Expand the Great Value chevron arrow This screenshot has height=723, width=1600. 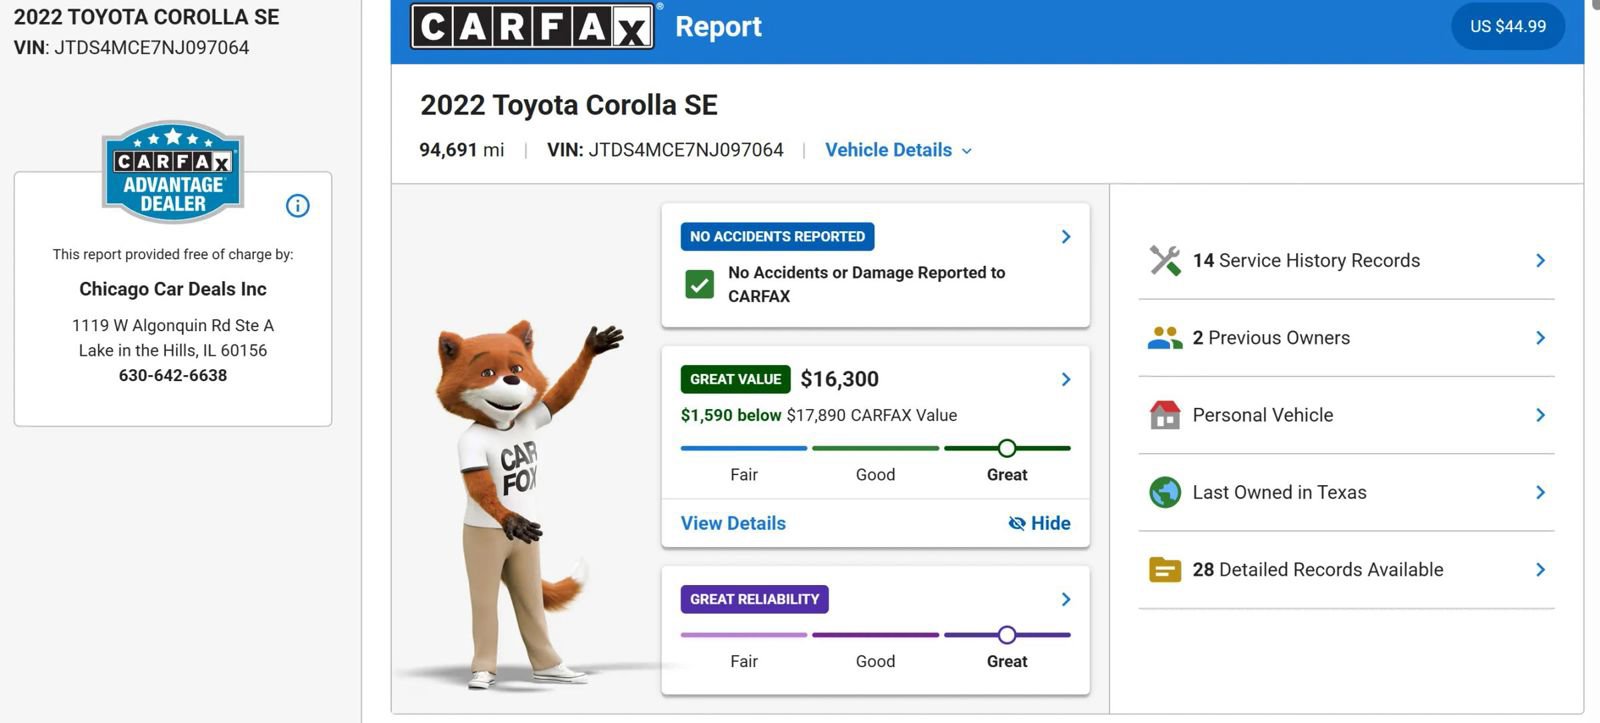tap(1066, 379)
